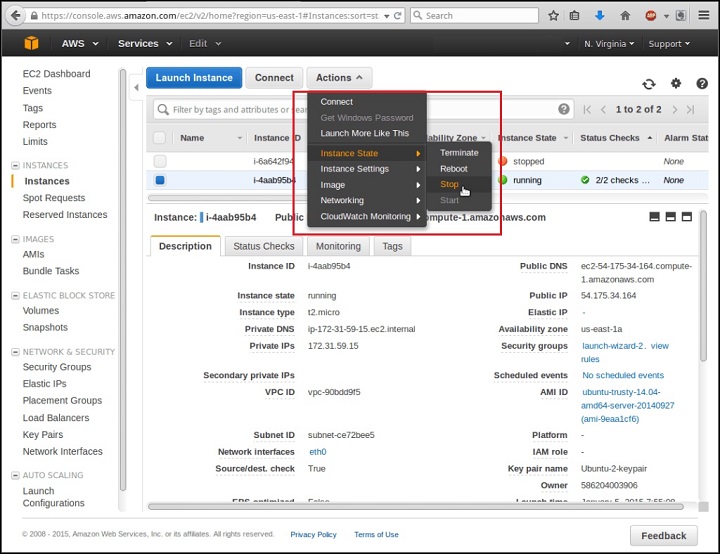Switch to the Monitoring tab
The width and height of the screenshot is (720, 554).
click(338, 246)
